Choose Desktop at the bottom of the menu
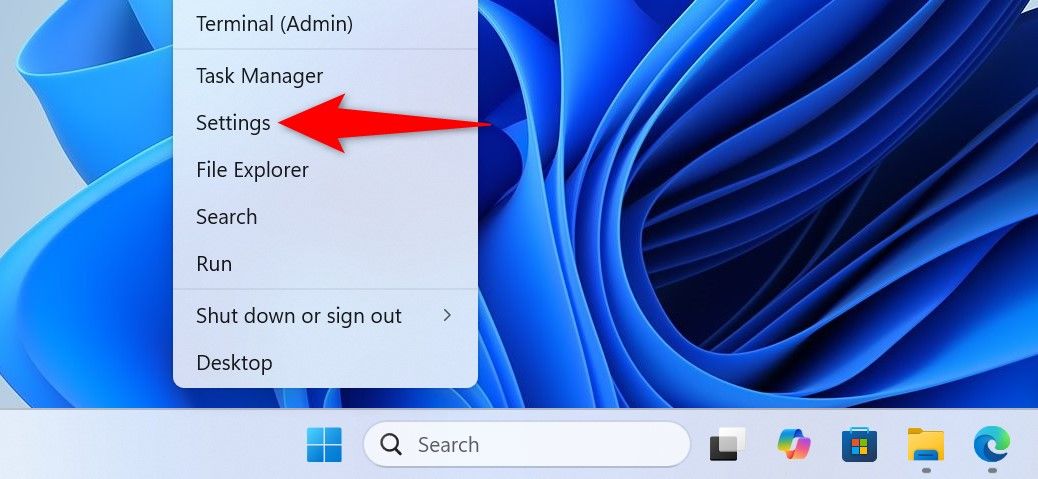The height and width of the screenshot is (479, 1038). 234,362
